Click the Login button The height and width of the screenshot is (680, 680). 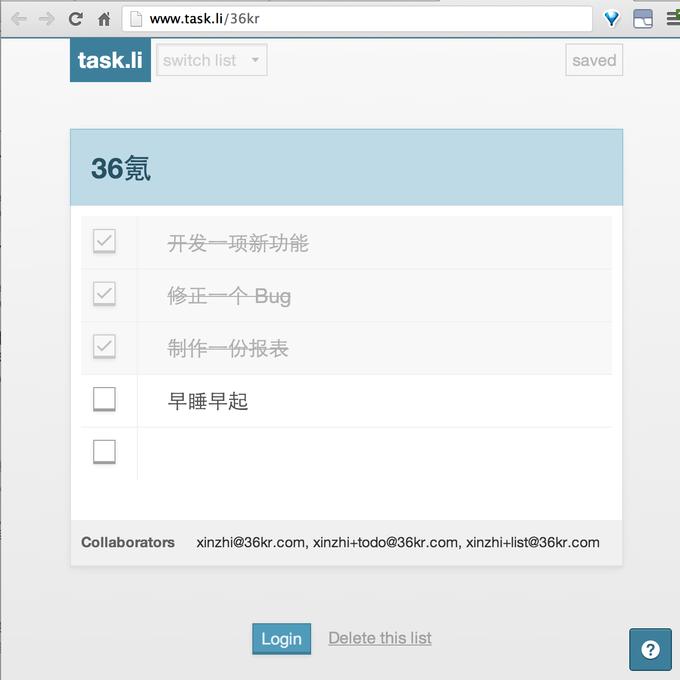(281, 638)
